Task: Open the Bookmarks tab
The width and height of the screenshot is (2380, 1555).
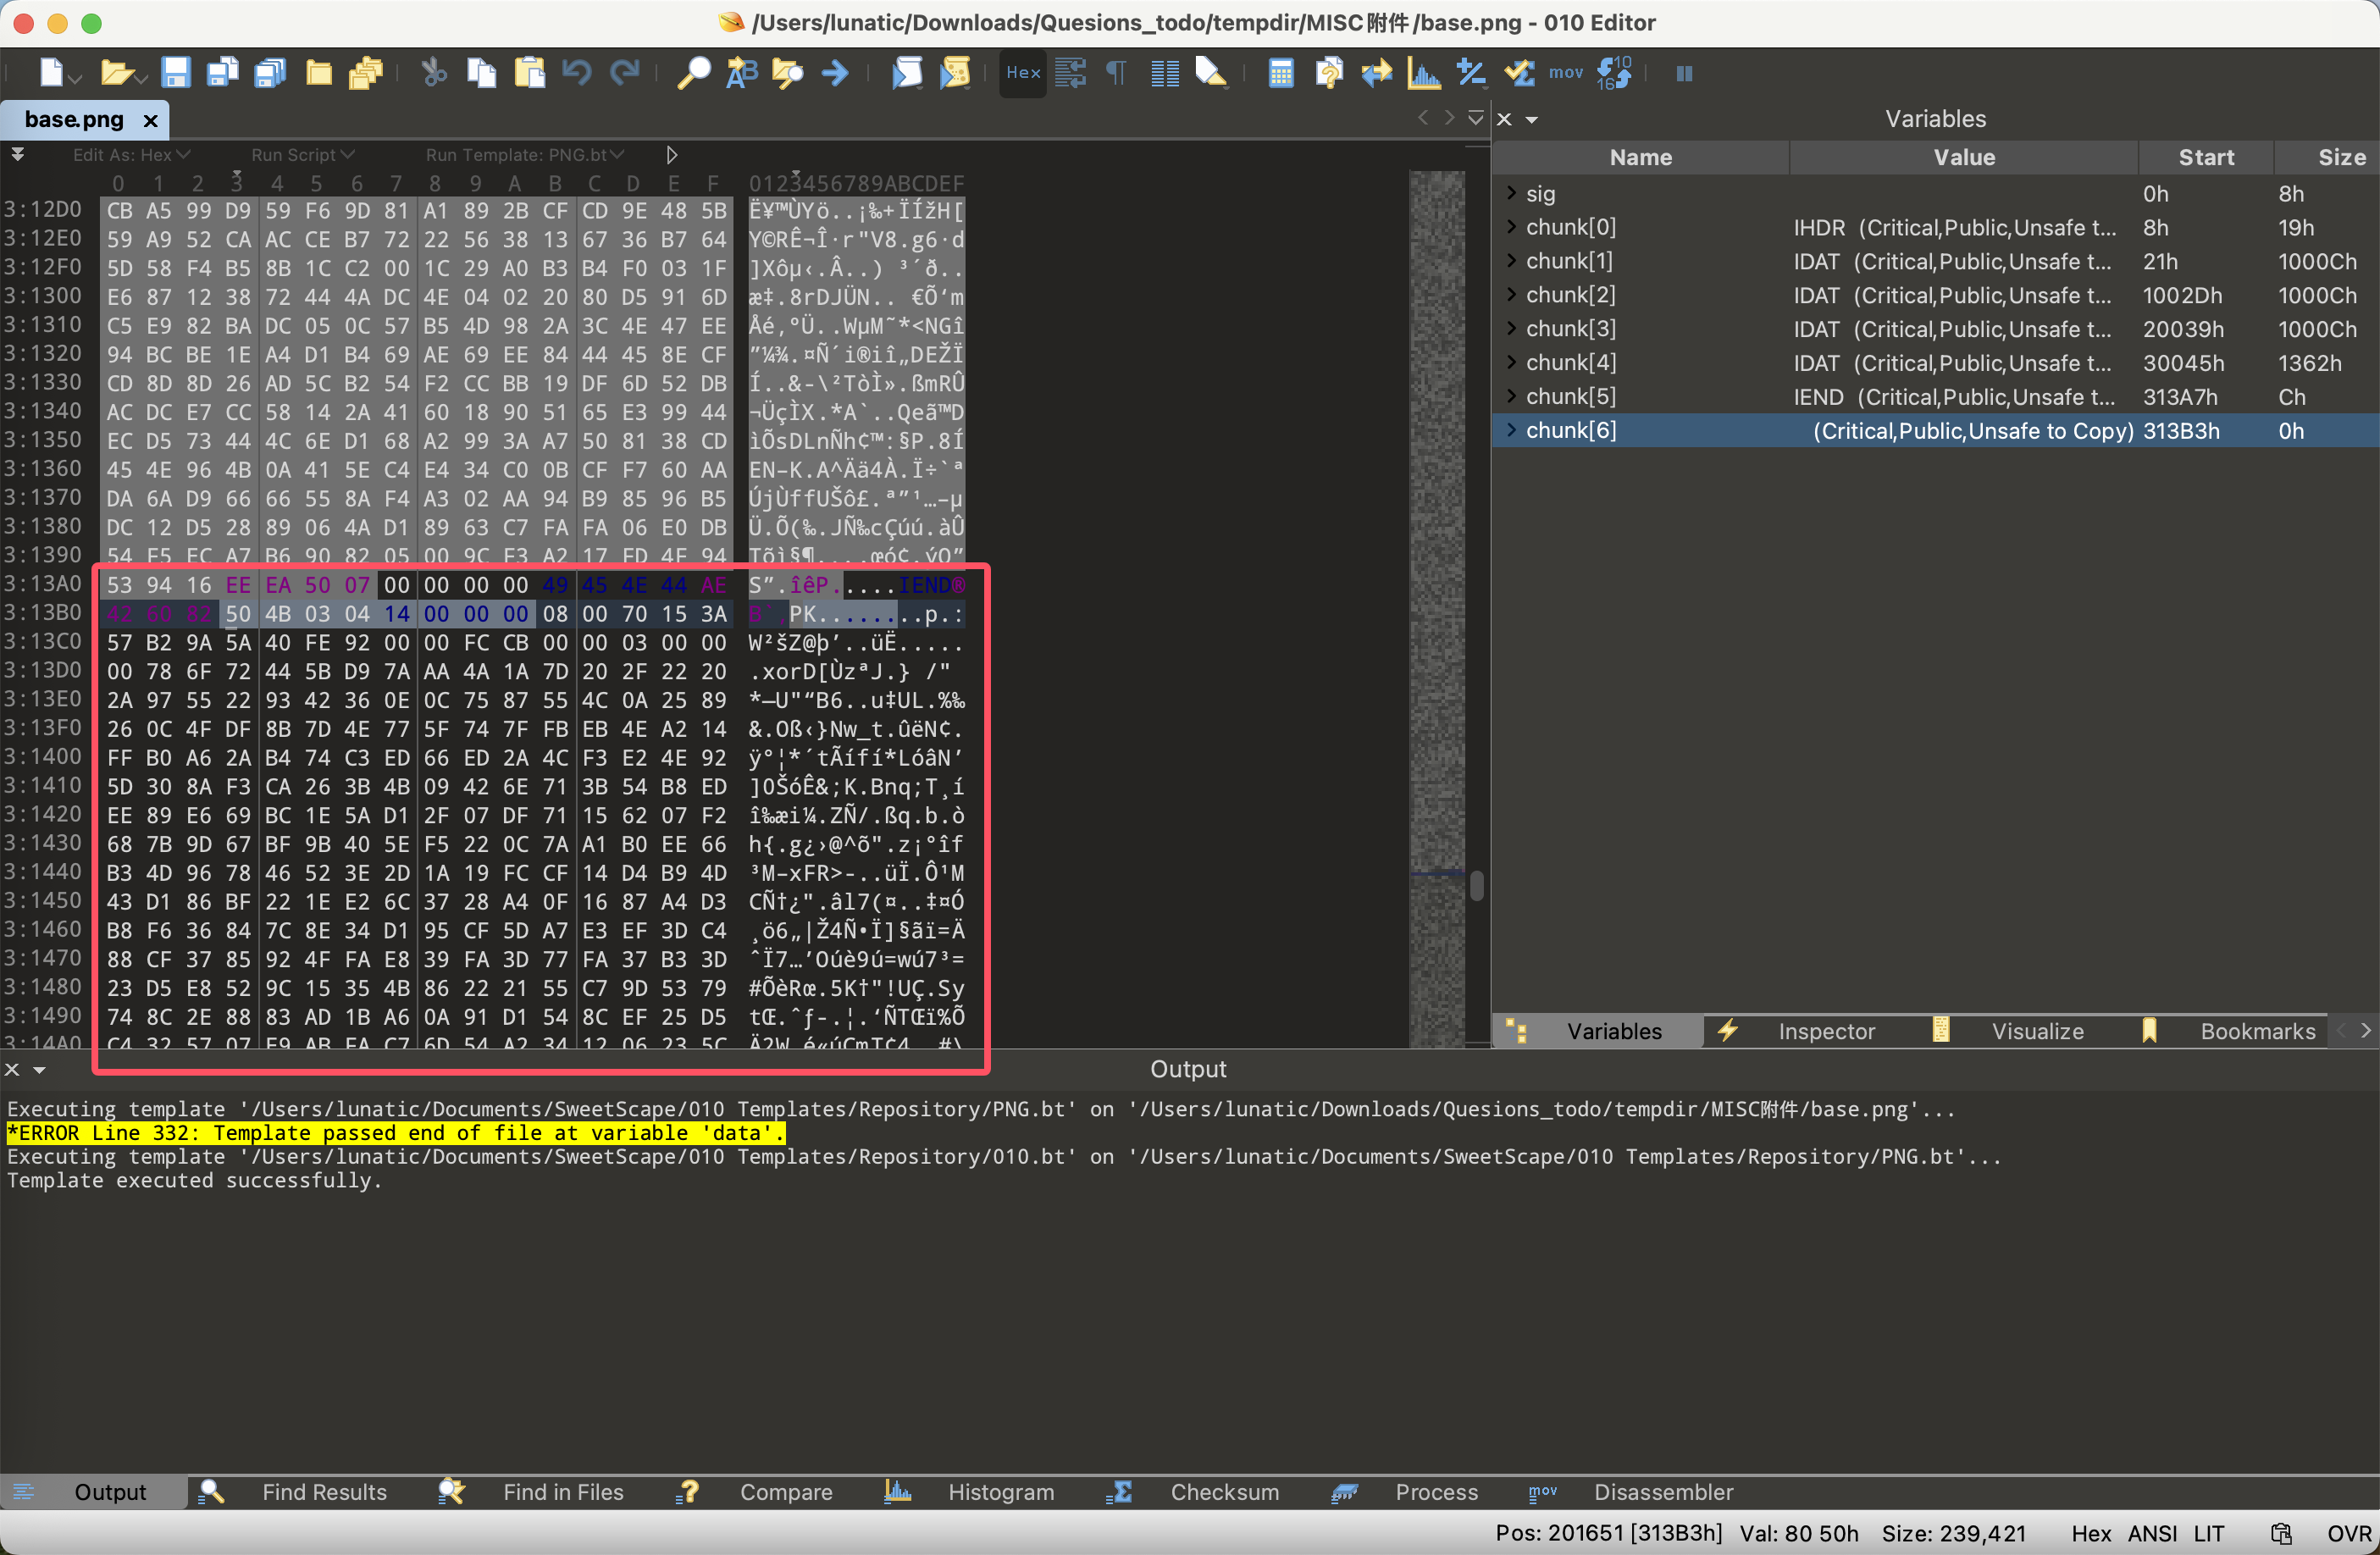Action: point(2257,1031)
